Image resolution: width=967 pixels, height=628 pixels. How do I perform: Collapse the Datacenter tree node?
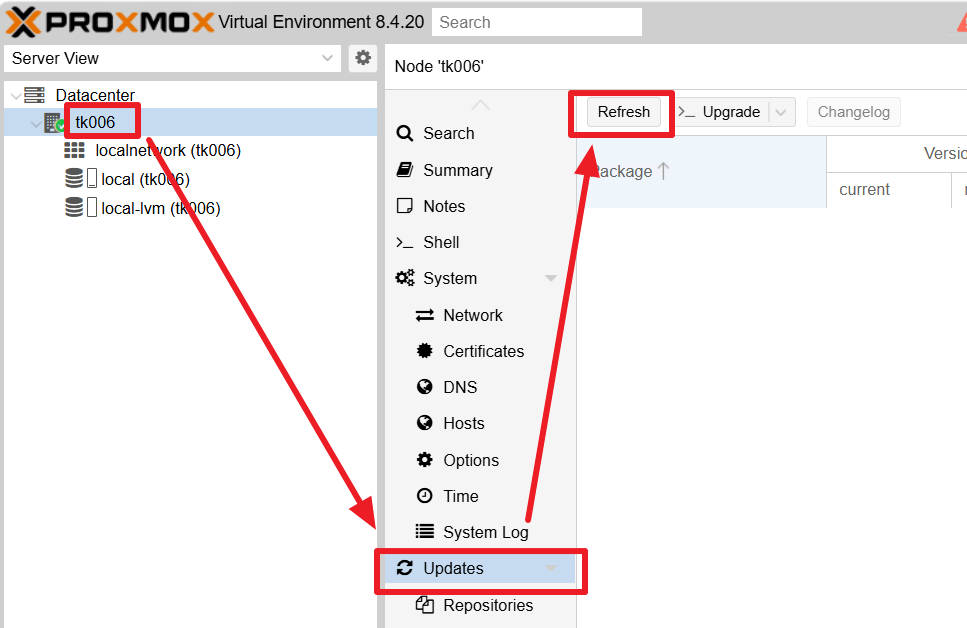[15, 96]
